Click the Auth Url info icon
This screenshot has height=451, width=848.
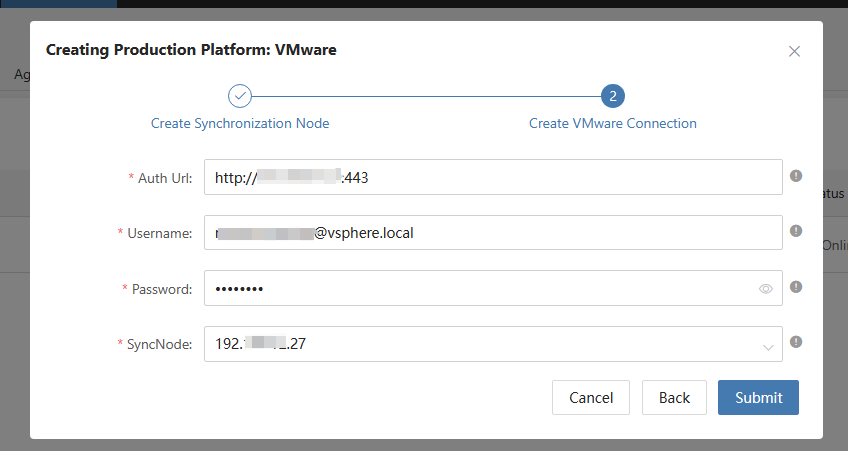(x=796, y=175)
